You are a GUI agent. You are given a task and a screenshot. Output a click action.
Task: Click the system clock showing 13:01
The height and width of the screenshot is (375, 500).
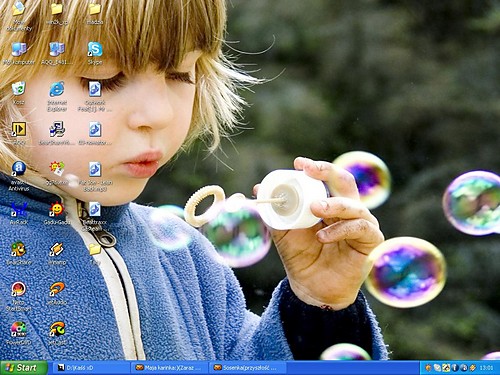pyautogui.click(x=486, y=368)
